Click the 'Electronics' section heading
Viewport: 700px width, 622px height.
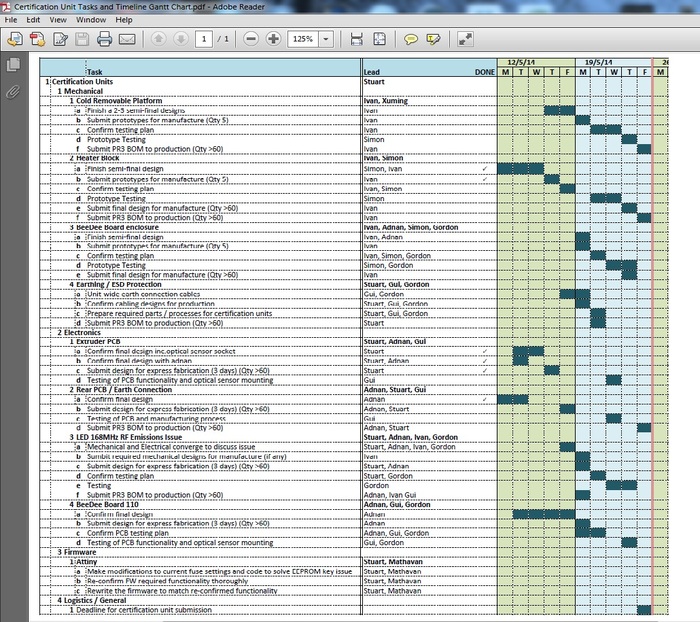pos(82,333)
